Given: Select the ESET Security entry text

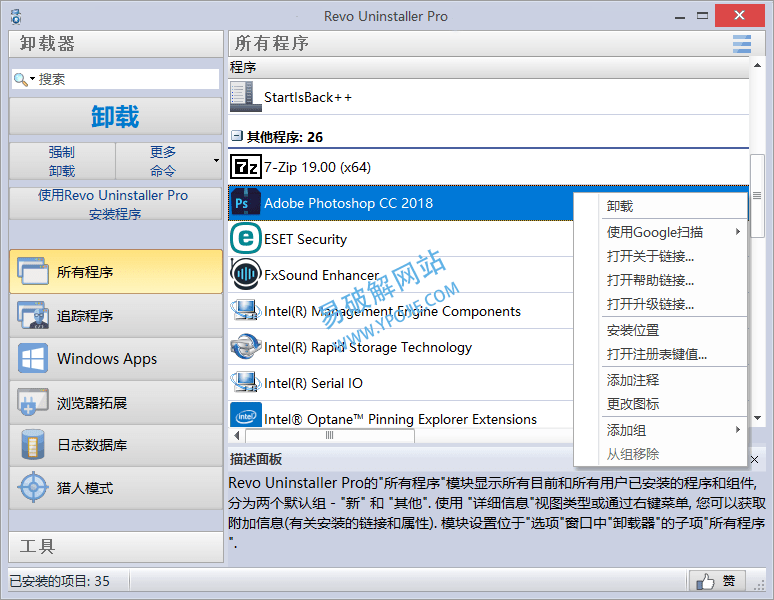Looking at the screenshot, I should [x=305, y=239].
